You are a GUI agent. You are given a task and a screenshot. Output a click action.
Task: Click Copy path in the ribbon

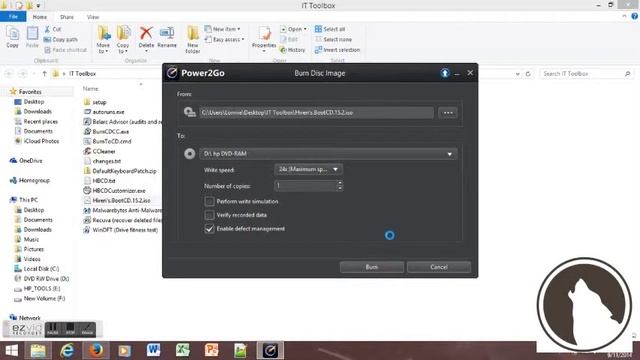[x=60, y=40]
